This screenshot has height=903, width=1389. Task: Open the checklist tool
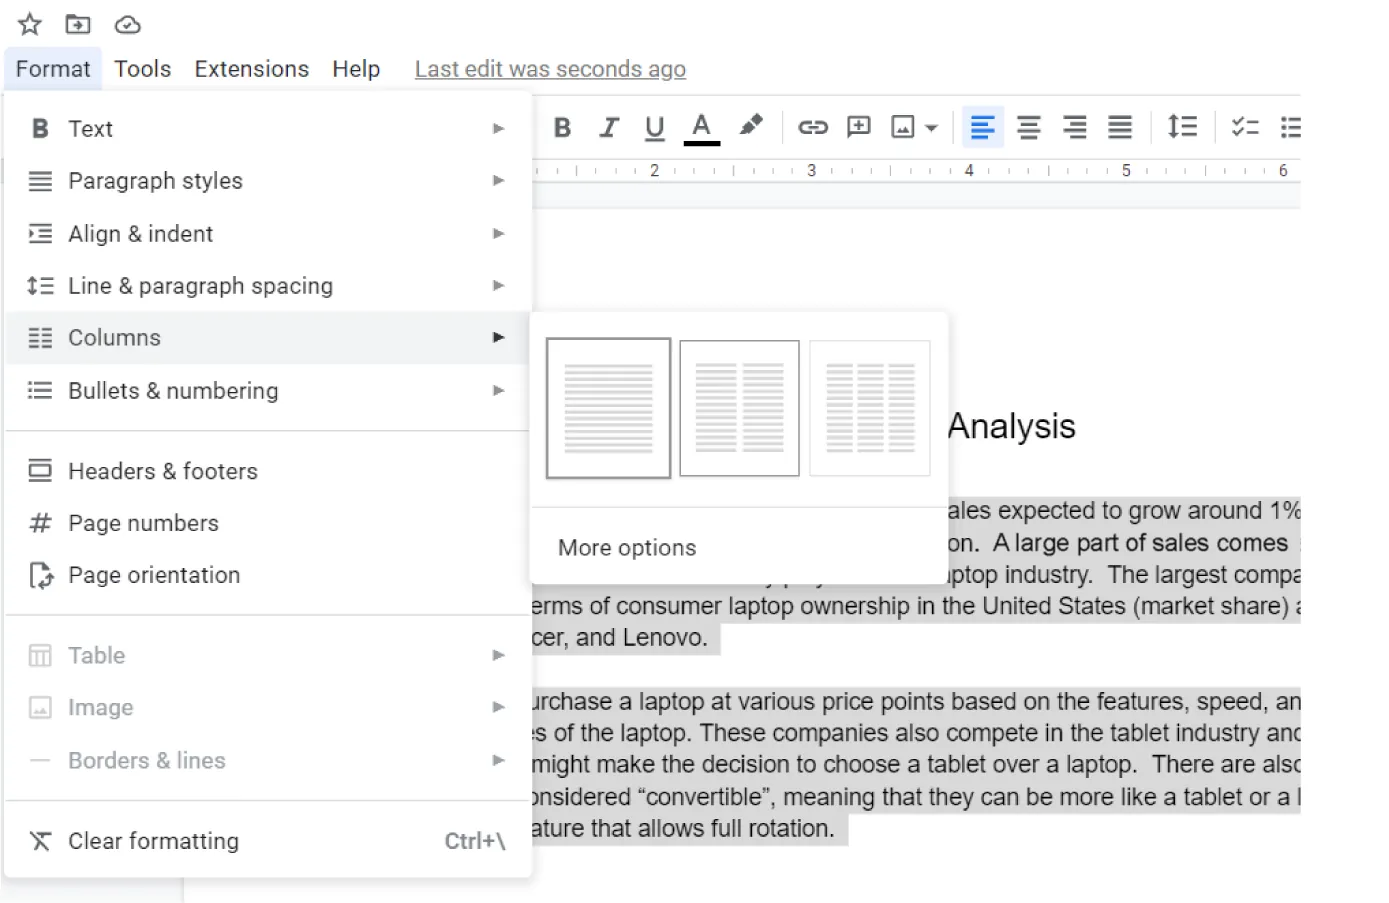1245,127
